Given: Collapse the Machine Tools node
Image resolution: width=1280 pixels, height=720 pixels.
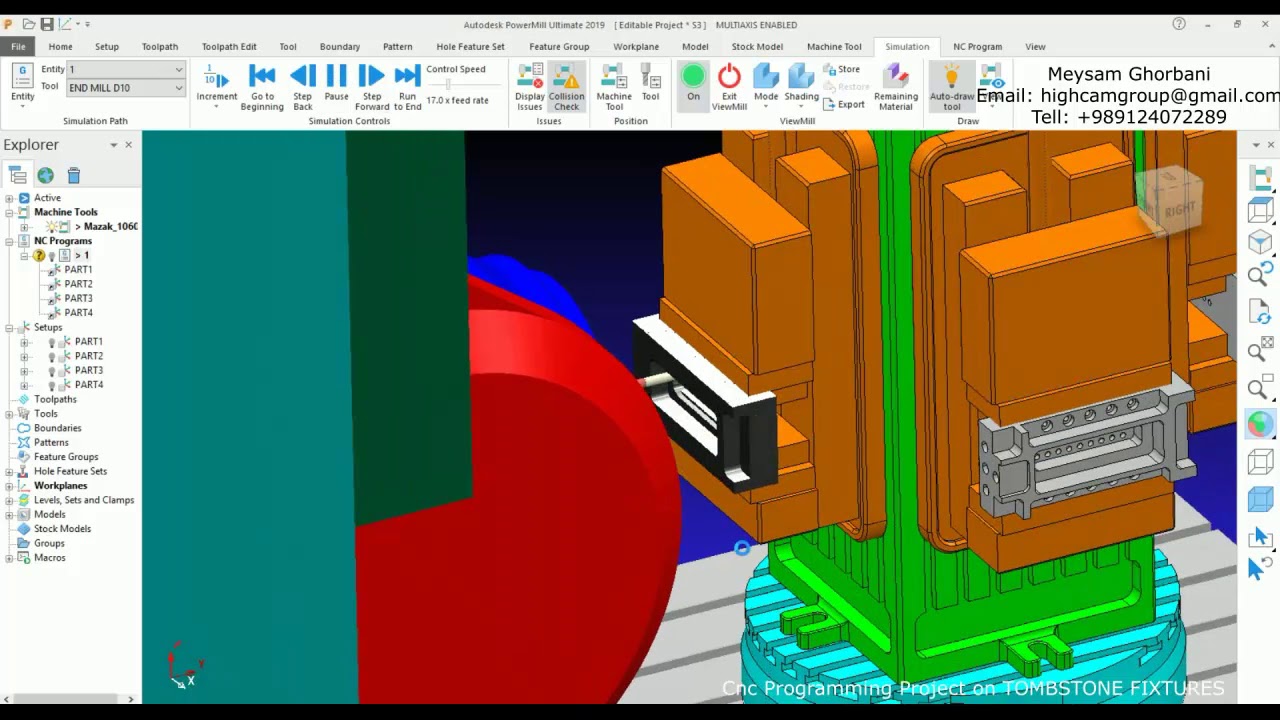Looking at the screenshot, I should [9, 212].
